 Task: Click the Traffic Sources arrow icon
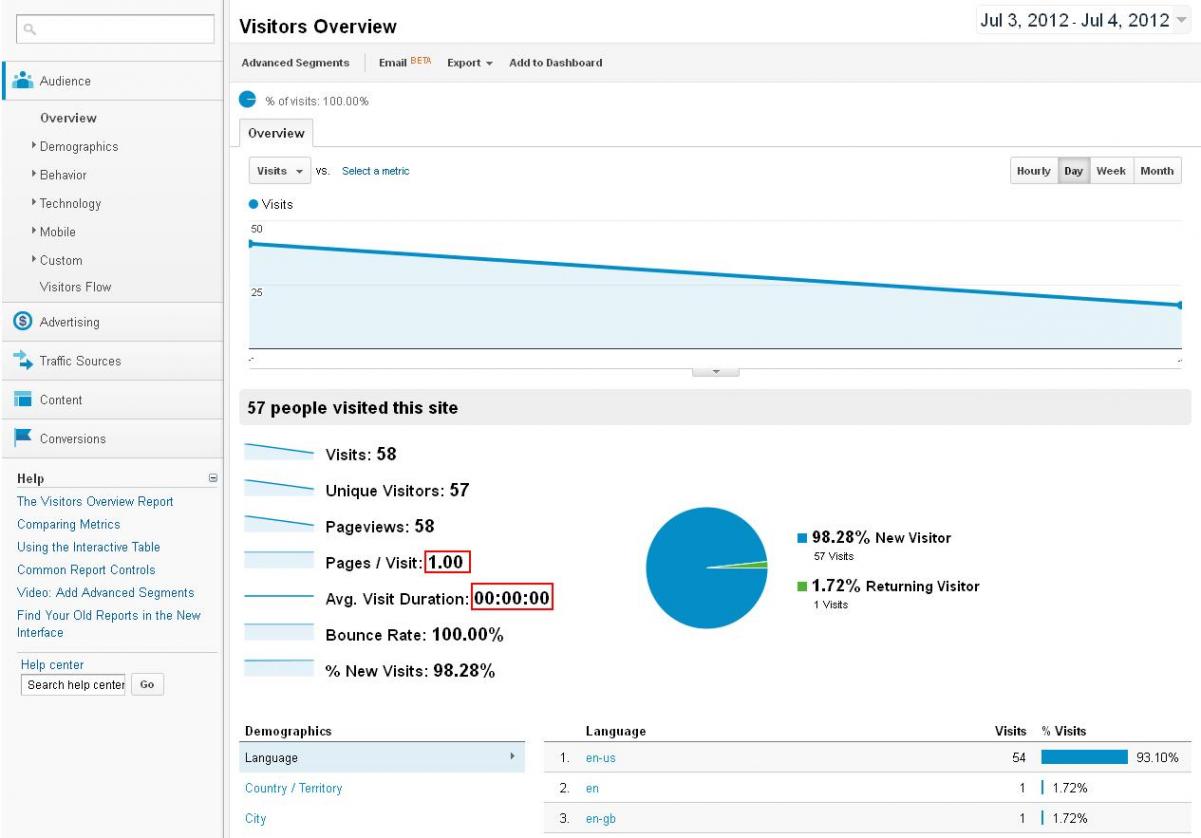(22, 361)
